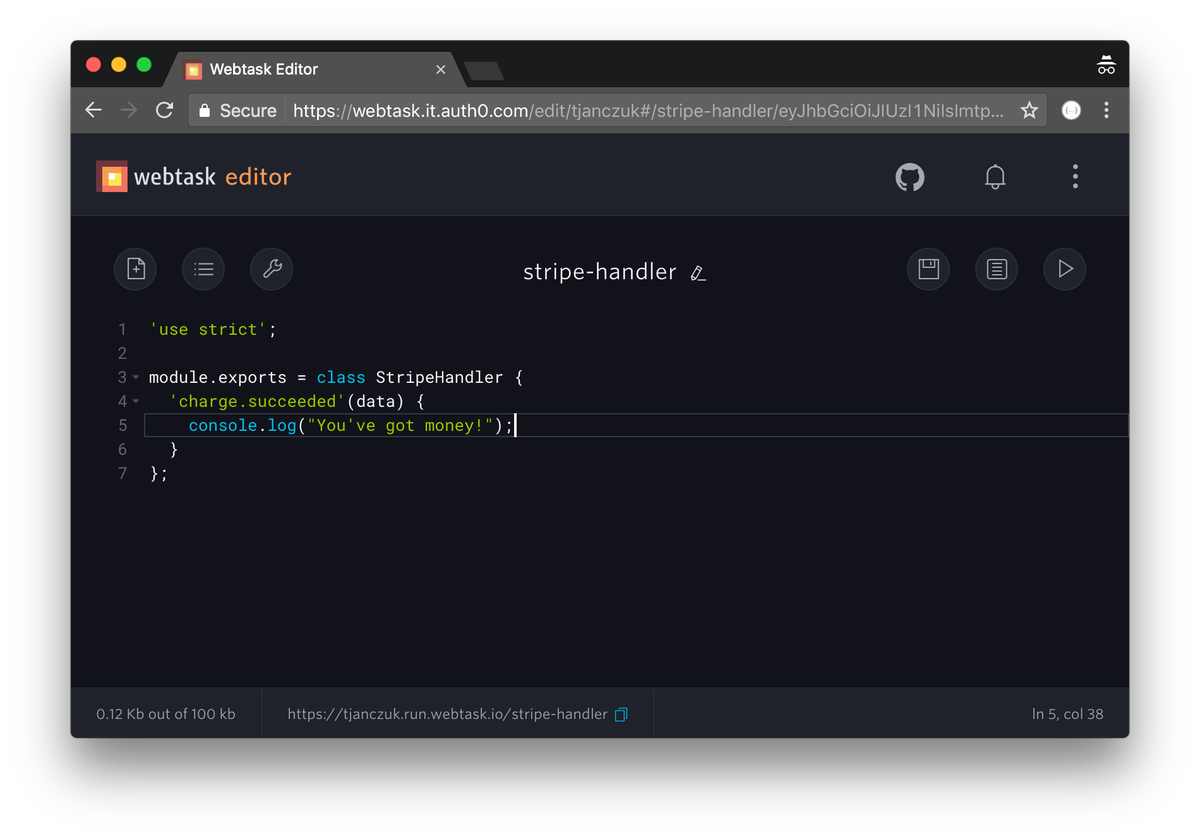Click the 'charge.succeeded' string in code

[x=257, y=401]
